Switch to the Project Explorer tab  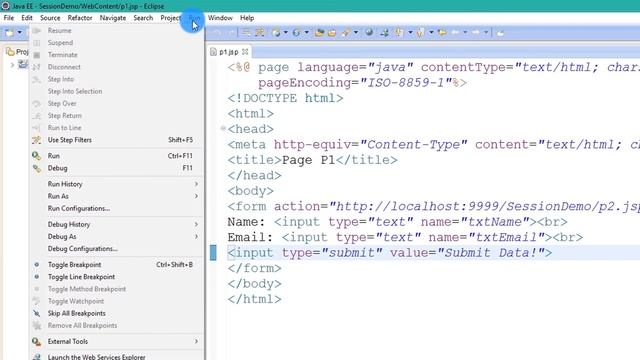pos(17,51)
